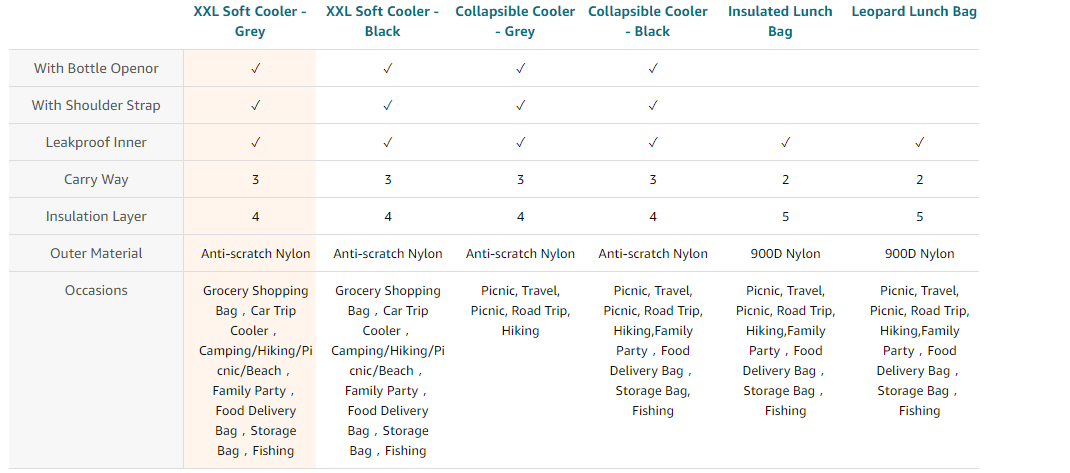1070x473 pixels.
Task: Open the Insulated Lunch Bag product link
Action: tap(780, 21)
